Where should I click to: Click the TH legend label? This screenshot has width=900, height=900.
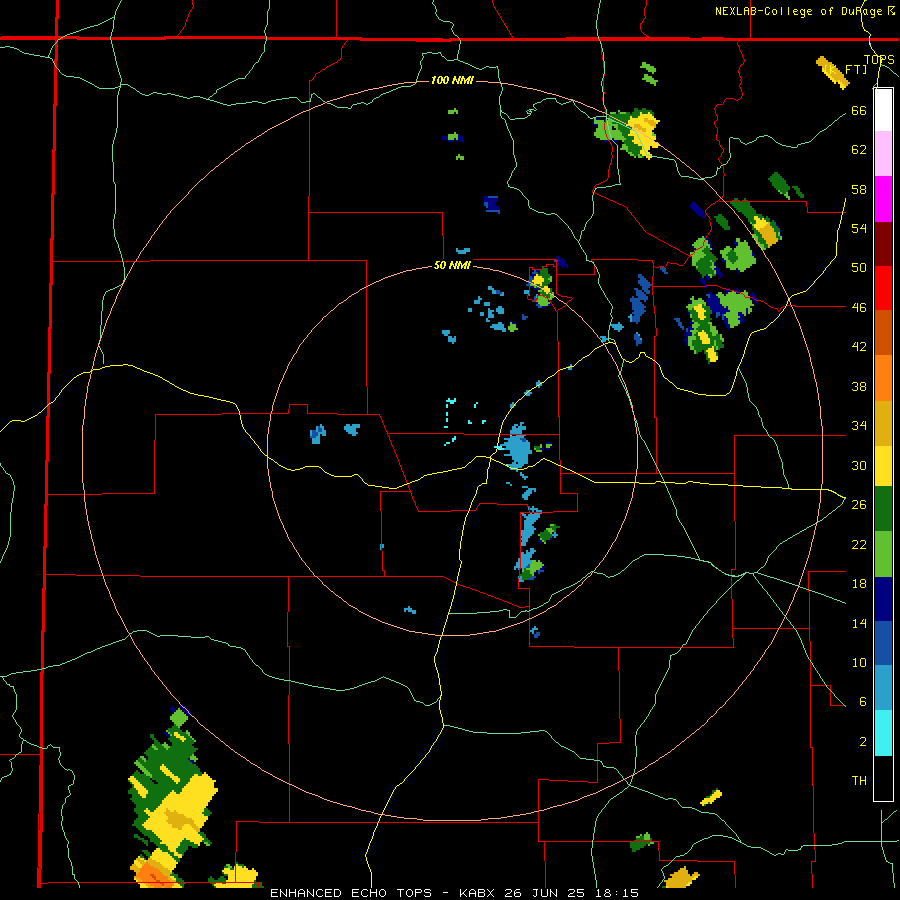coord(859,780)
